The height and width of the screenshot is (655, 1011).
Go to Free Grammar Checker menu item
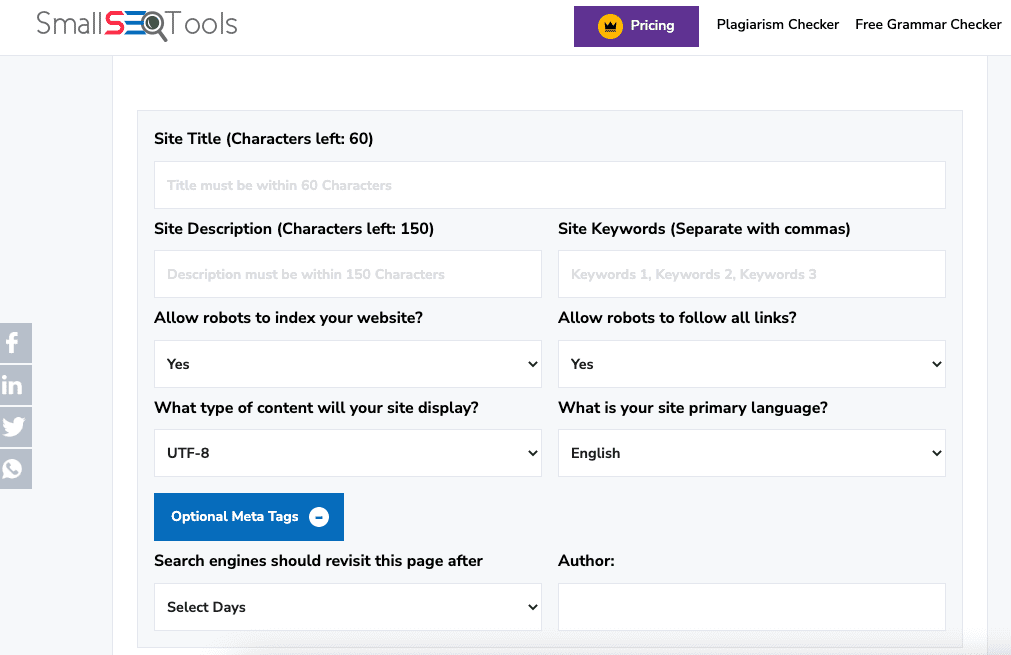pos(928,25)
